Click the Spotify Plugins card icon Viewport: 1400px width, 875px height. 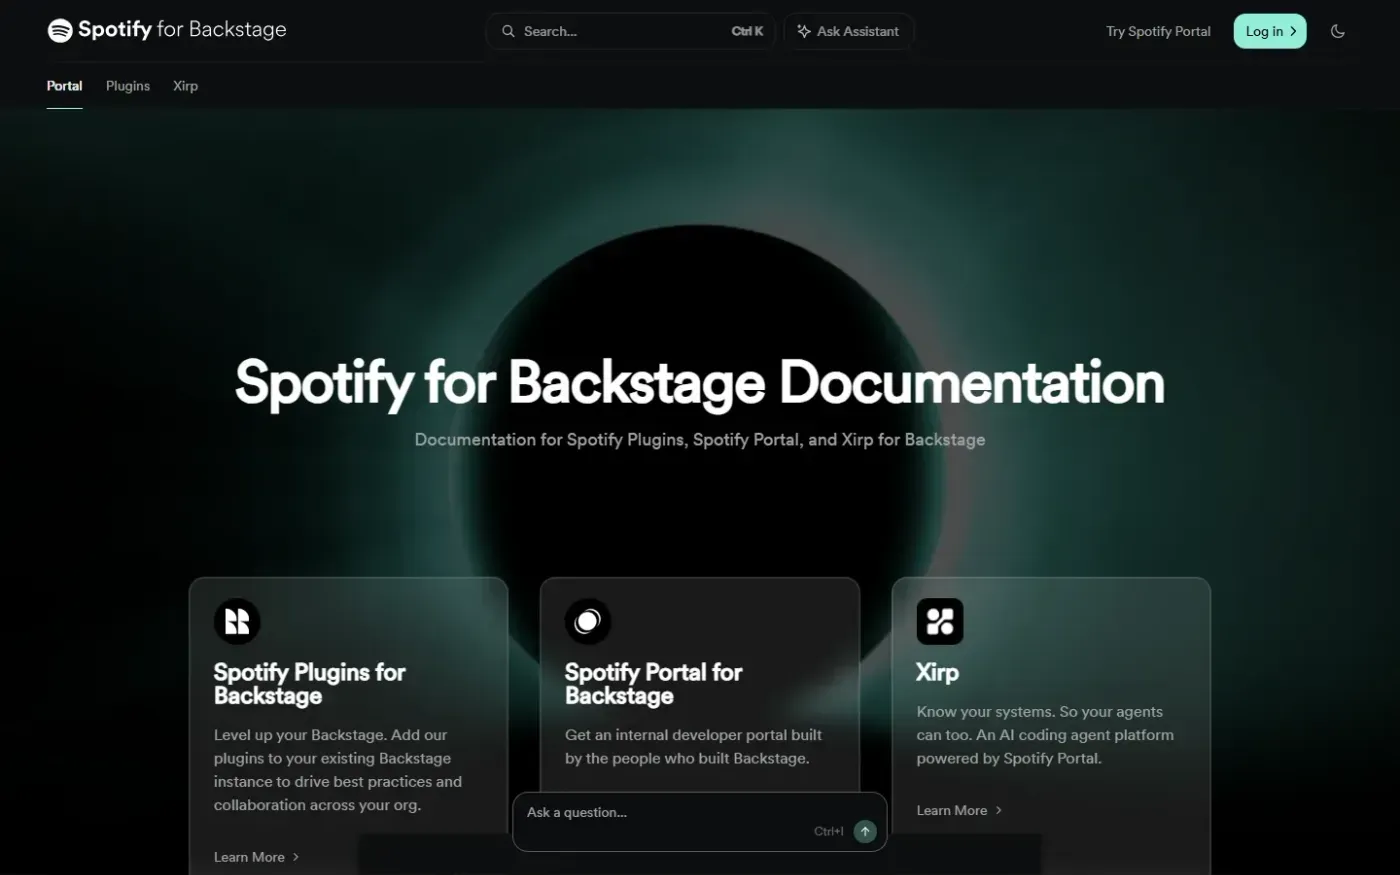point(237,621)
